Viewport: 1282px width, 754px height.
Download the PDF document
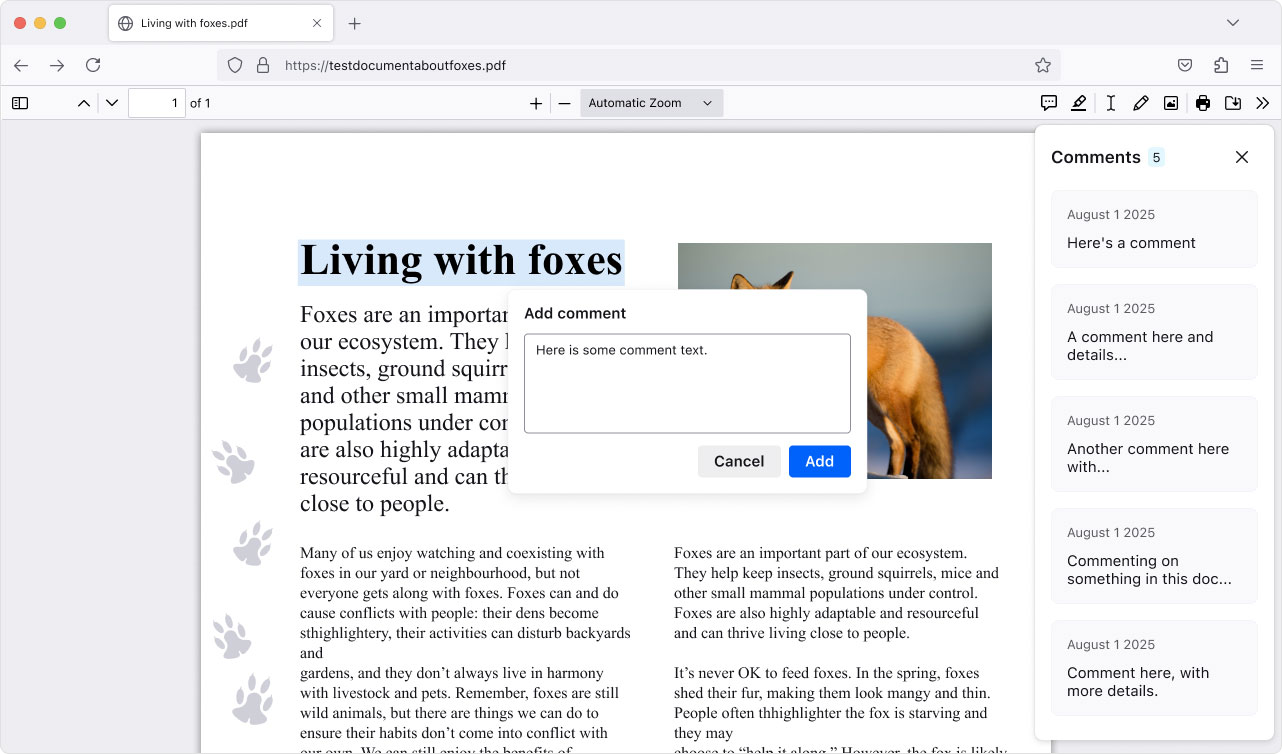pos(1232,102)
